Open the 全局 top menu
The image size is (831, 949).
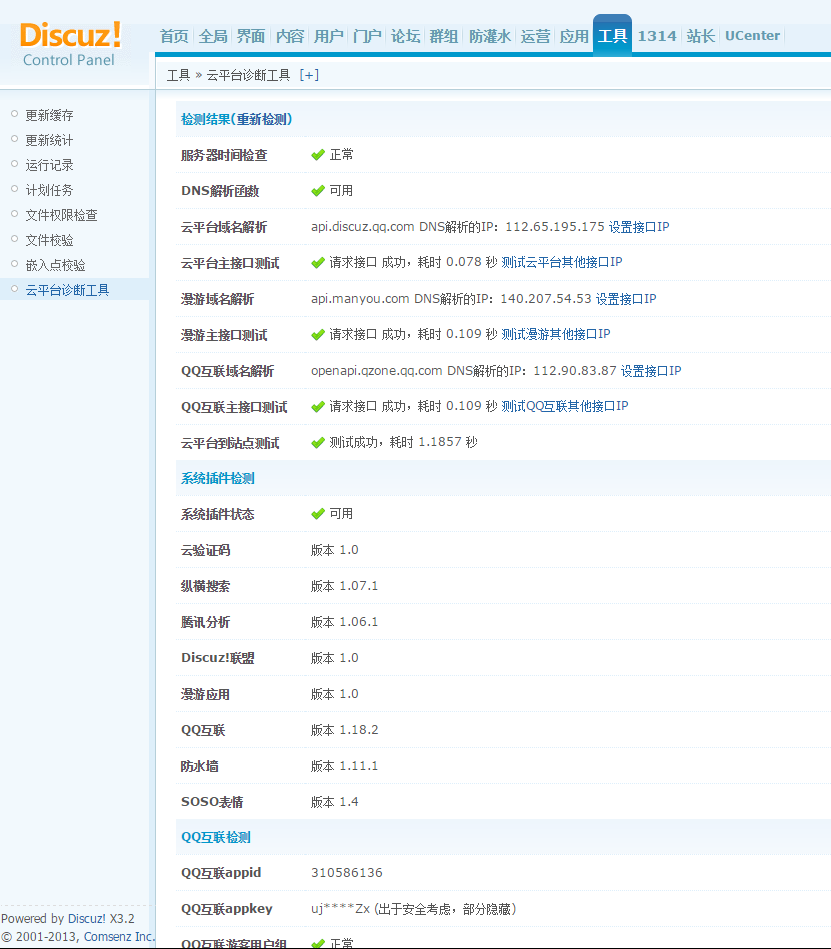click(213, 36)
